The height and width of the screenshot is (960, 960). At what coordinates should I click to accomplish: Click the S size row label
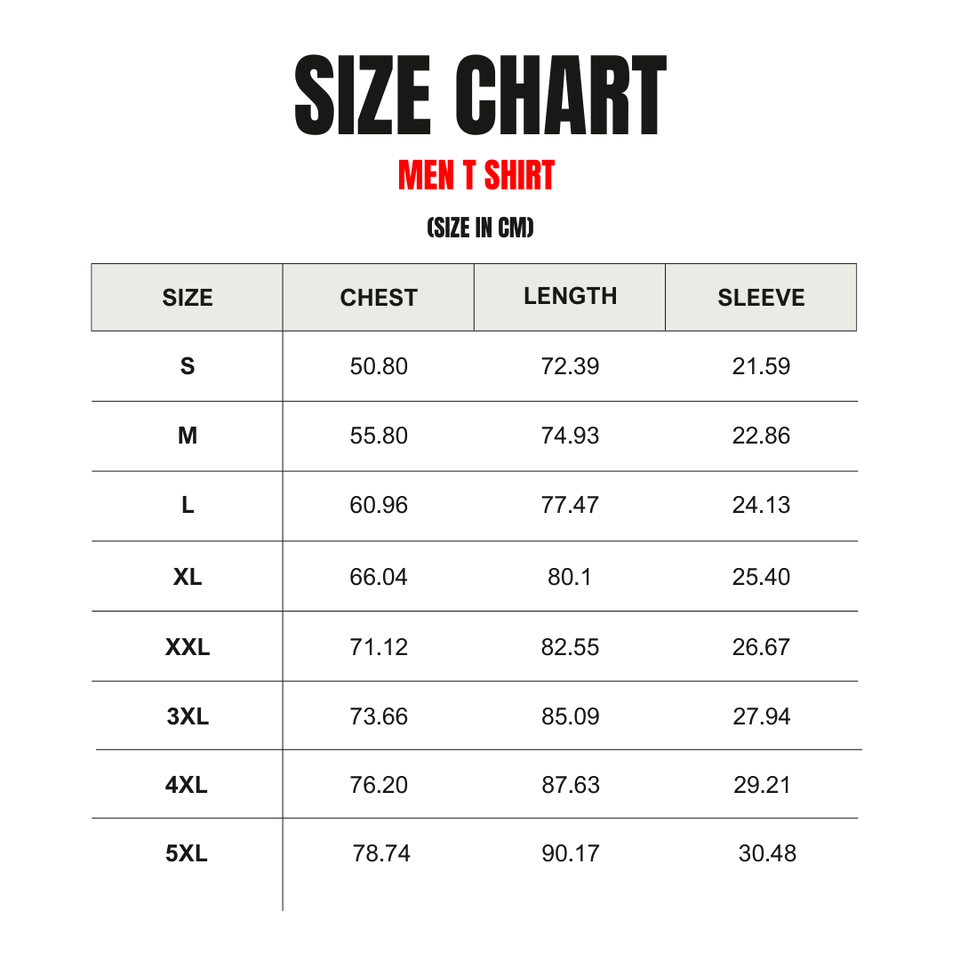click(x=187, y=366)
